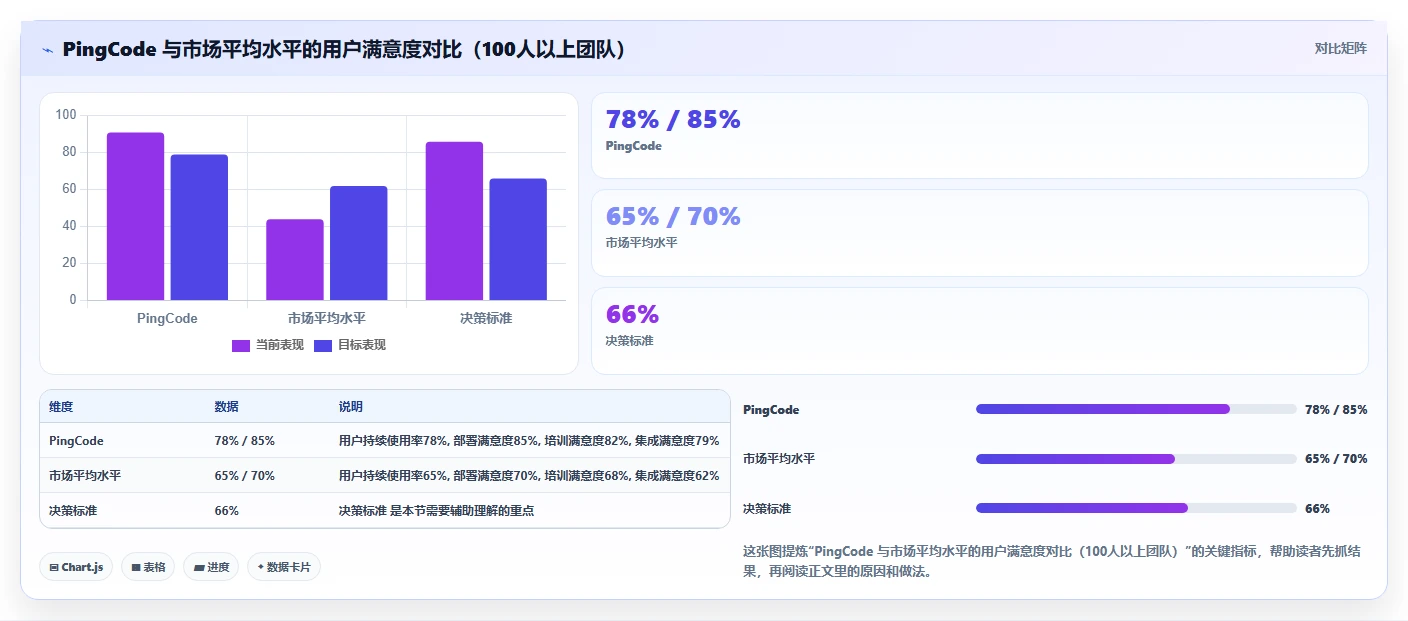Click the blue 目标表现 bar for PingCode
The height and width of the screenshot is (621, 1408).
click(x=199, y=227)
